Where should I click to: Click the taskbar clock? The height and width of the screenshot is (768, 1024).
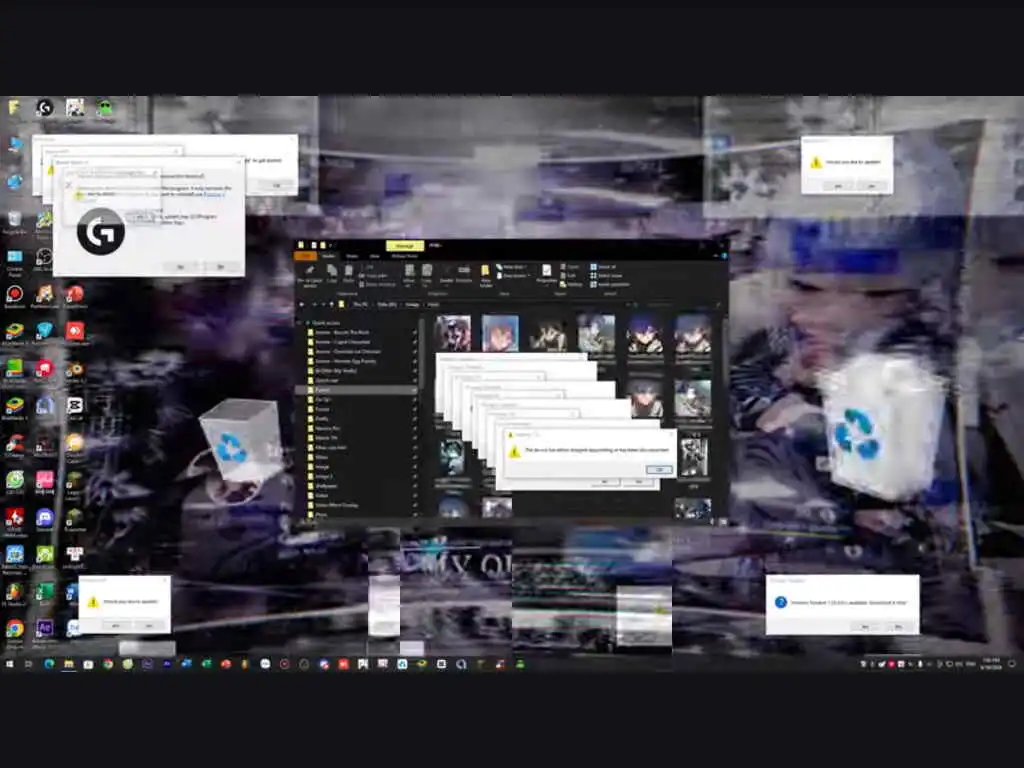(991, 664)
